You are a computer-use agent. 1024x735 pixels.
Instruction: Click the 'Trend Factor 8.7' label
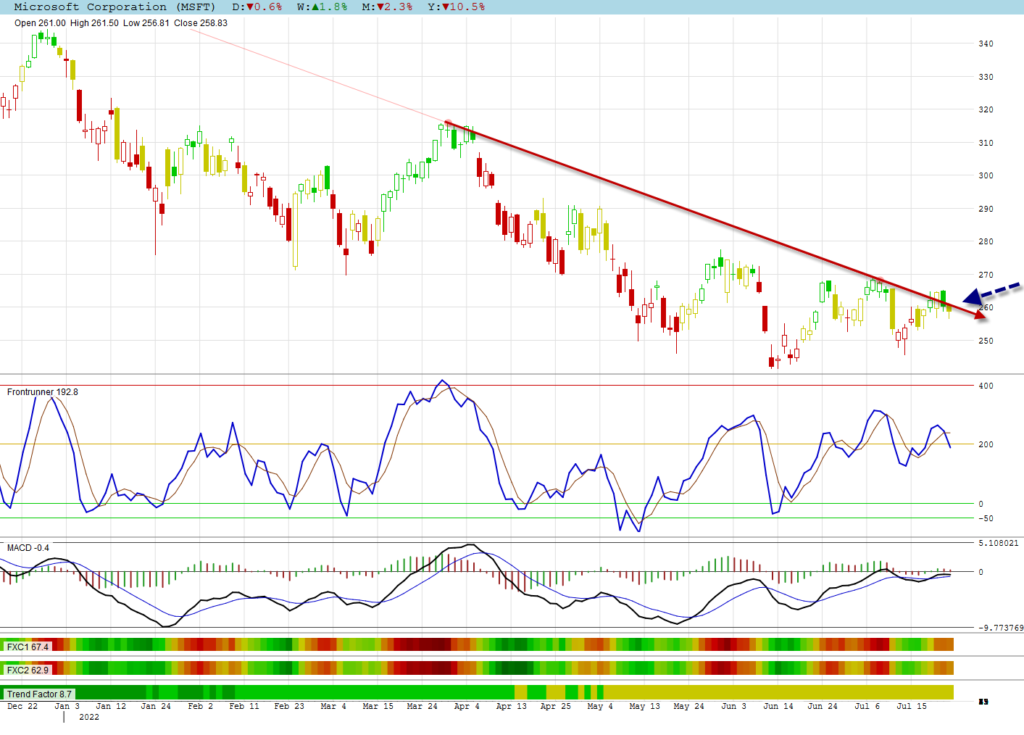[x=39, y=694]
